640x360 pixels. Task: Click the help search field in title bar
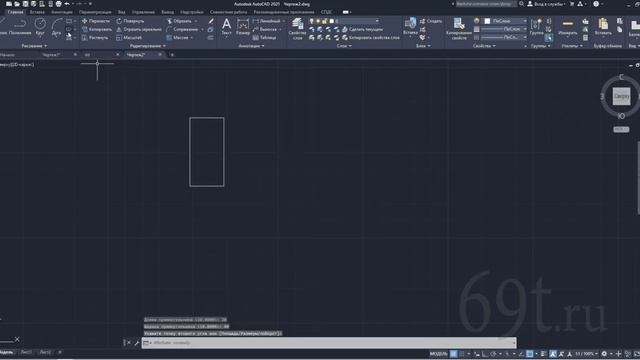click(x=486, y=4)
